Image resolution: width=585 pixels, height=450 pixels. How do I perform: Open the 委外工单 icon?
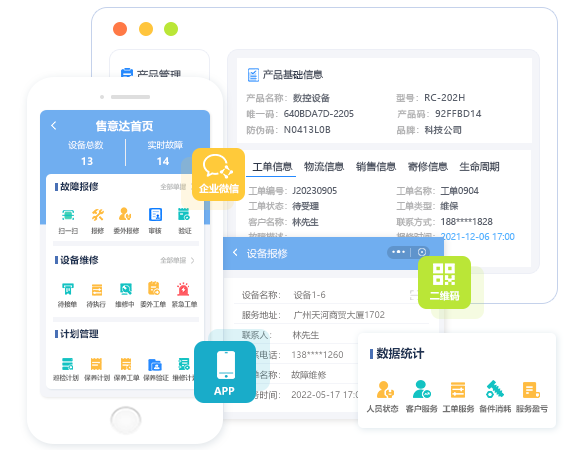pyautogui.click(x=154, y=288)
